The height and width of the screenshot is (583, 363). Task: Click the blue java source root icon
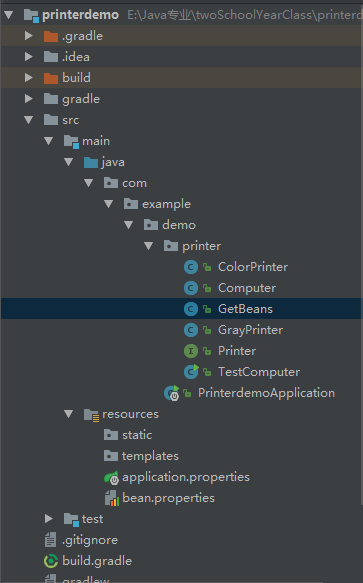tap(91, 162)
